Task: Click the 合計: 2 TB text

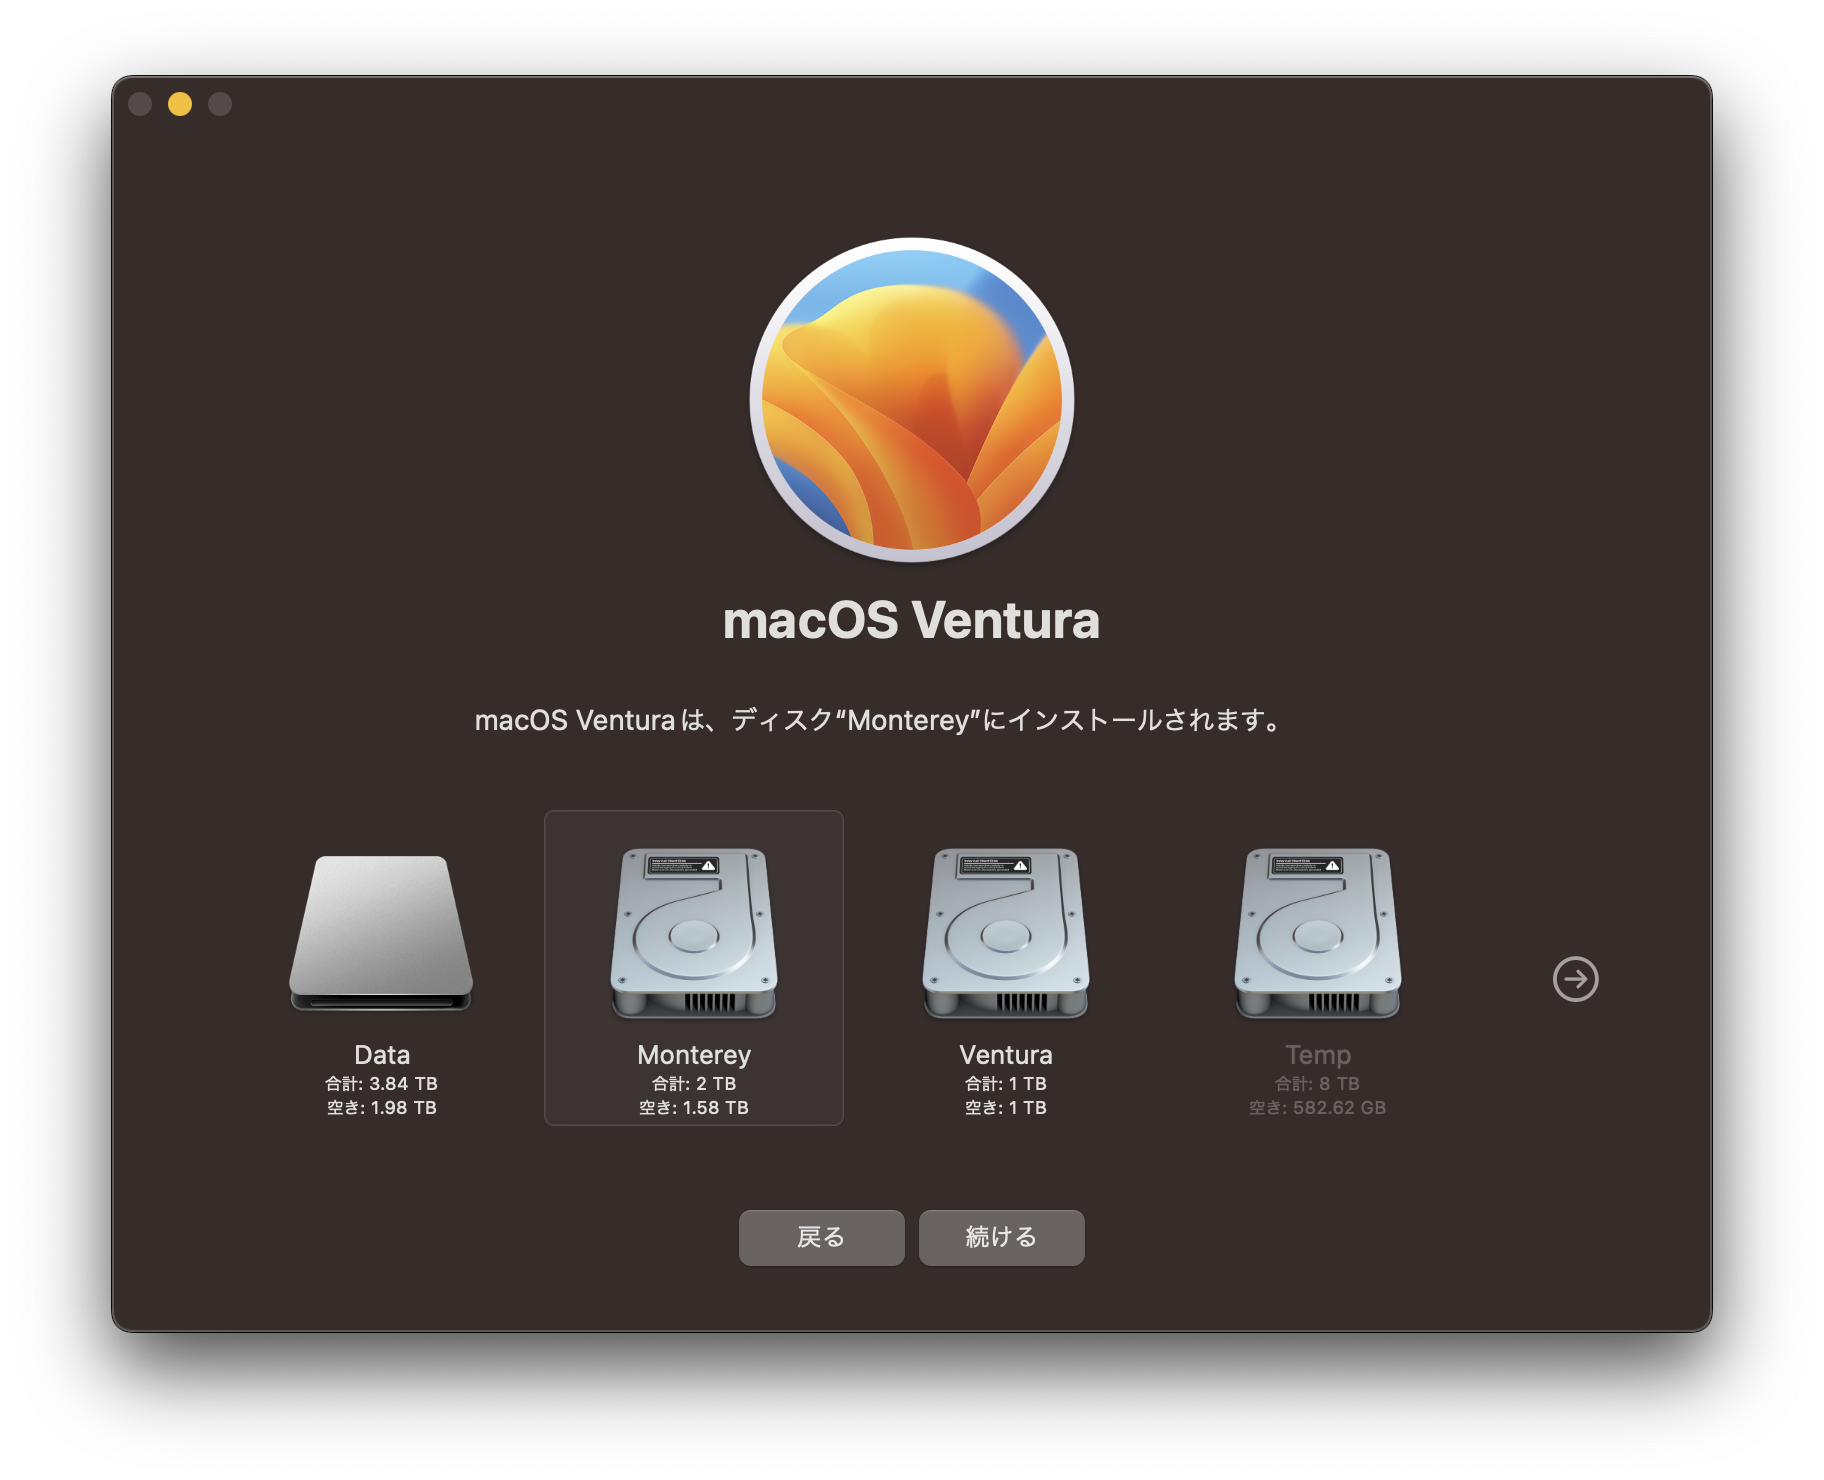Action: pos(694,1084)
